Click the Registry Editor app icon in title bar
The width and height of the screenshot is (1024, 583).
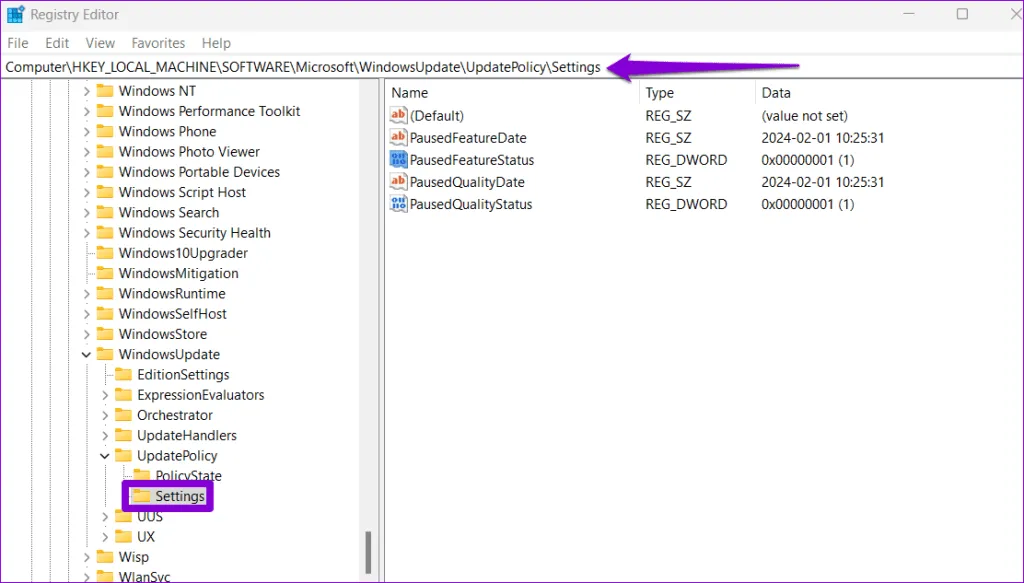(16, 15)
